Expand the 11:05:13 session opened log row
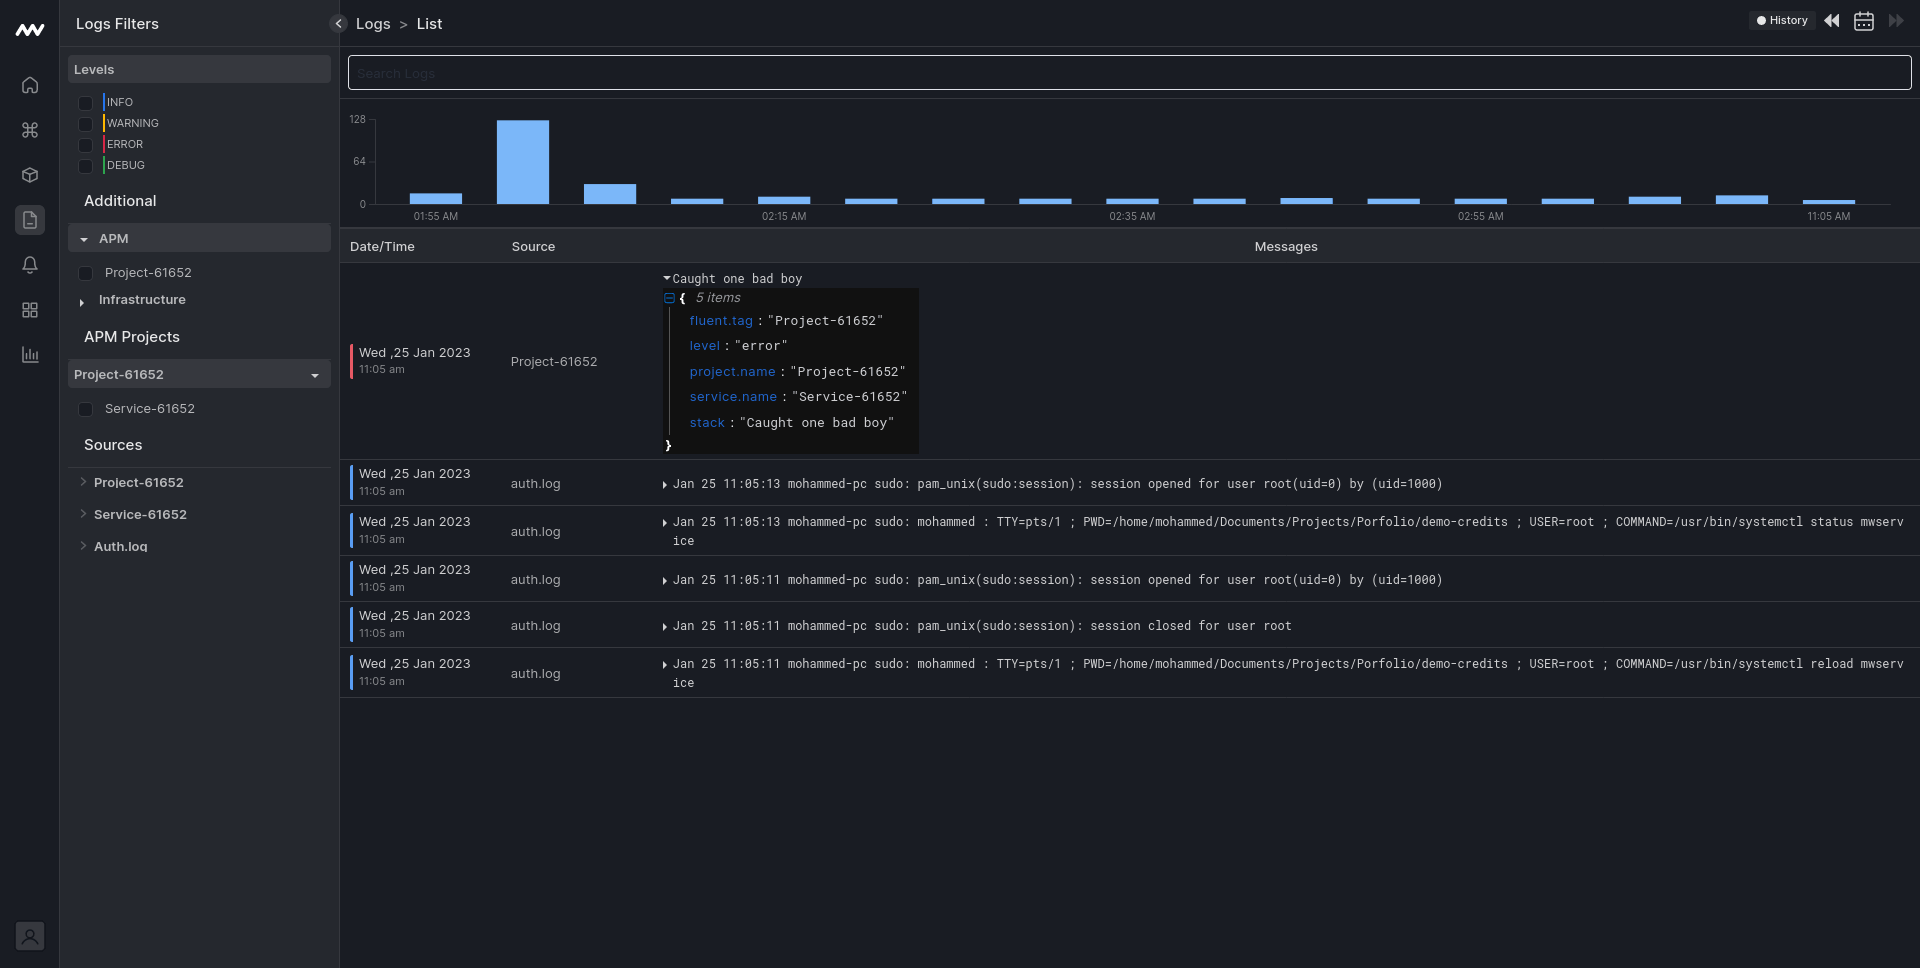1920x968 pixels. coord(665,485)
